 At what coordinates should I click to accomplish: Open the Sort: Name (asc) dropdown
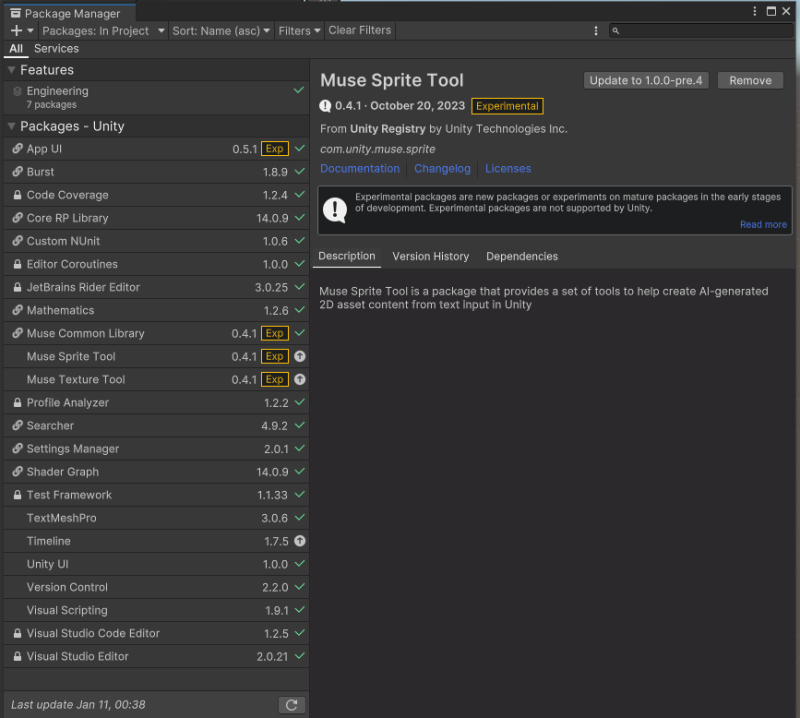[x=221, y=31]
